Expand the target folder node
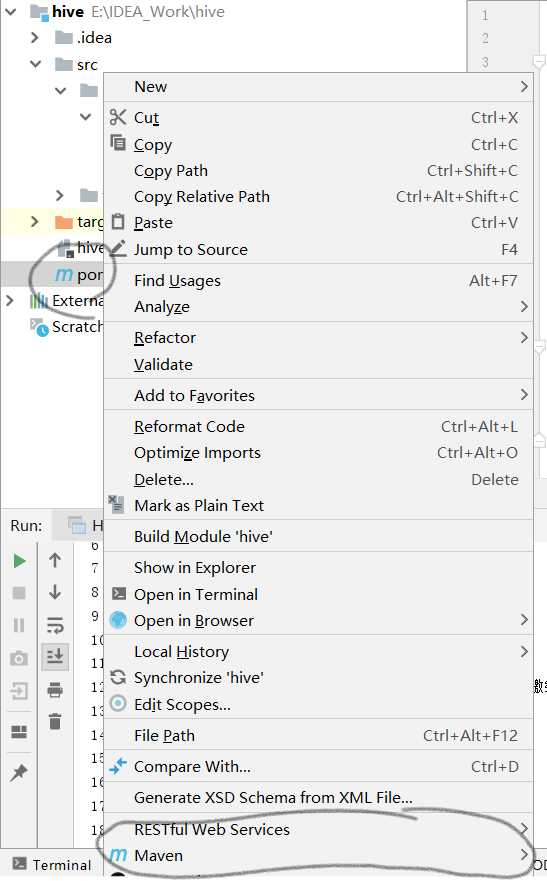547x881 pixels. point(35,221)
